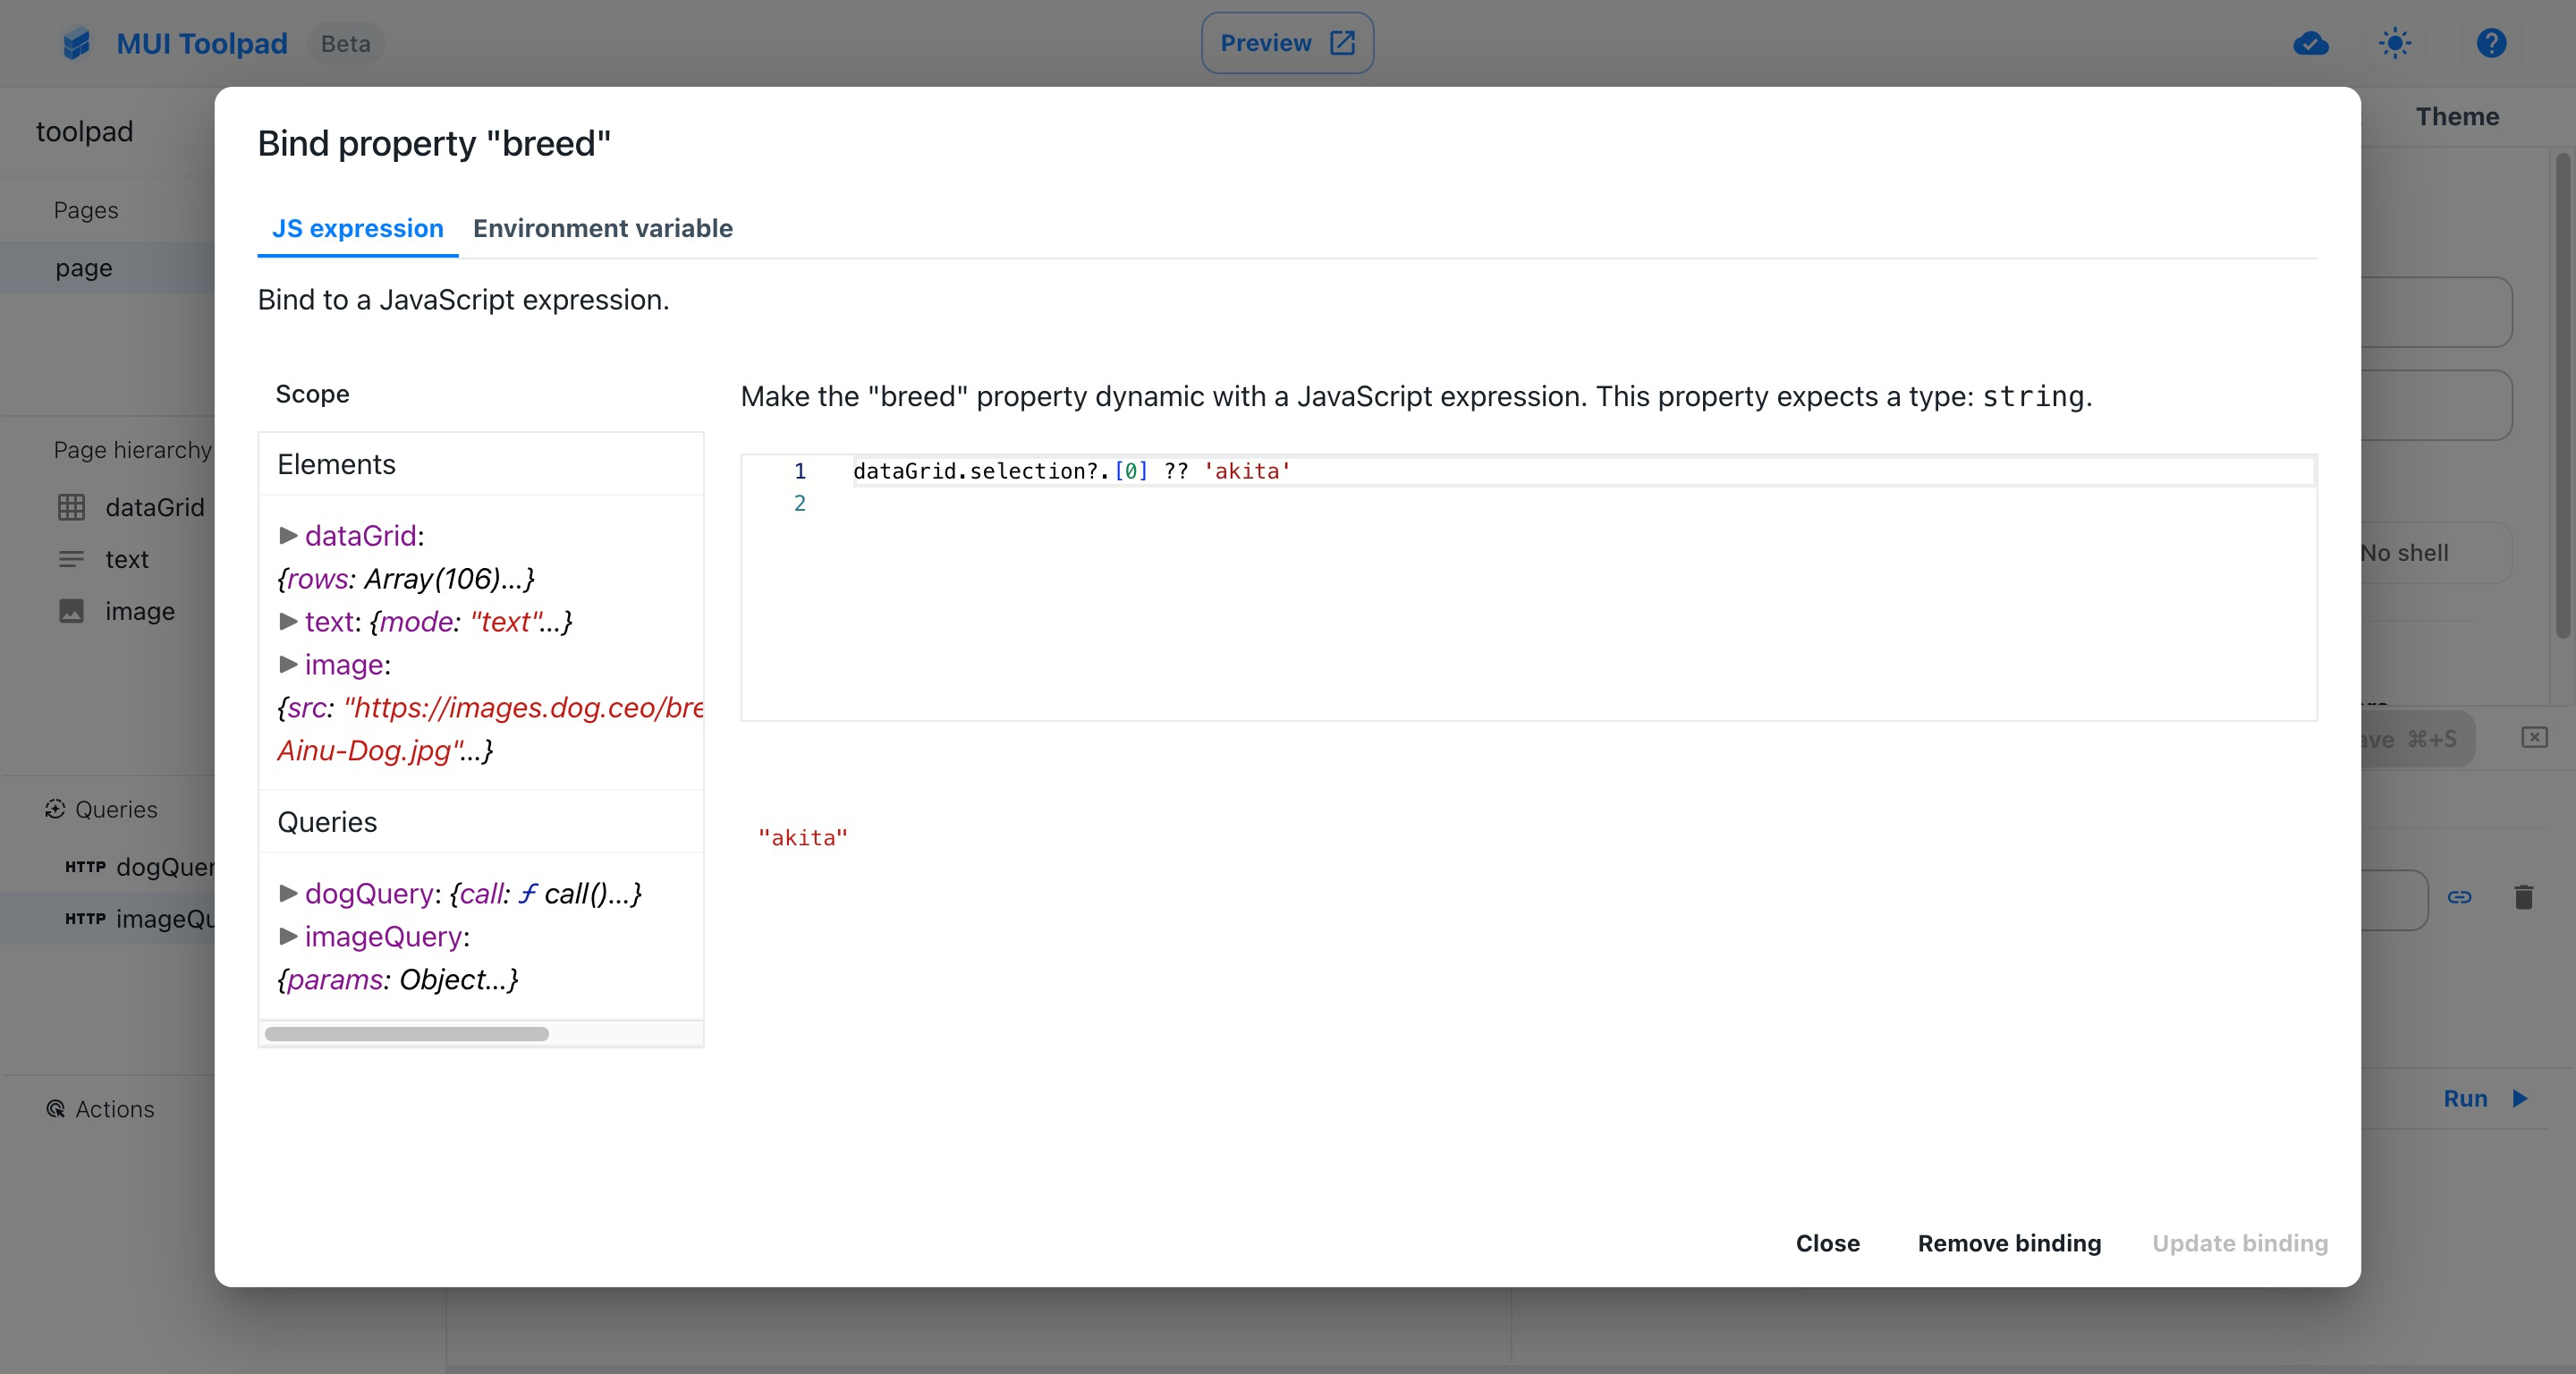Click the cloud sync status icon

pos(2310,43)
